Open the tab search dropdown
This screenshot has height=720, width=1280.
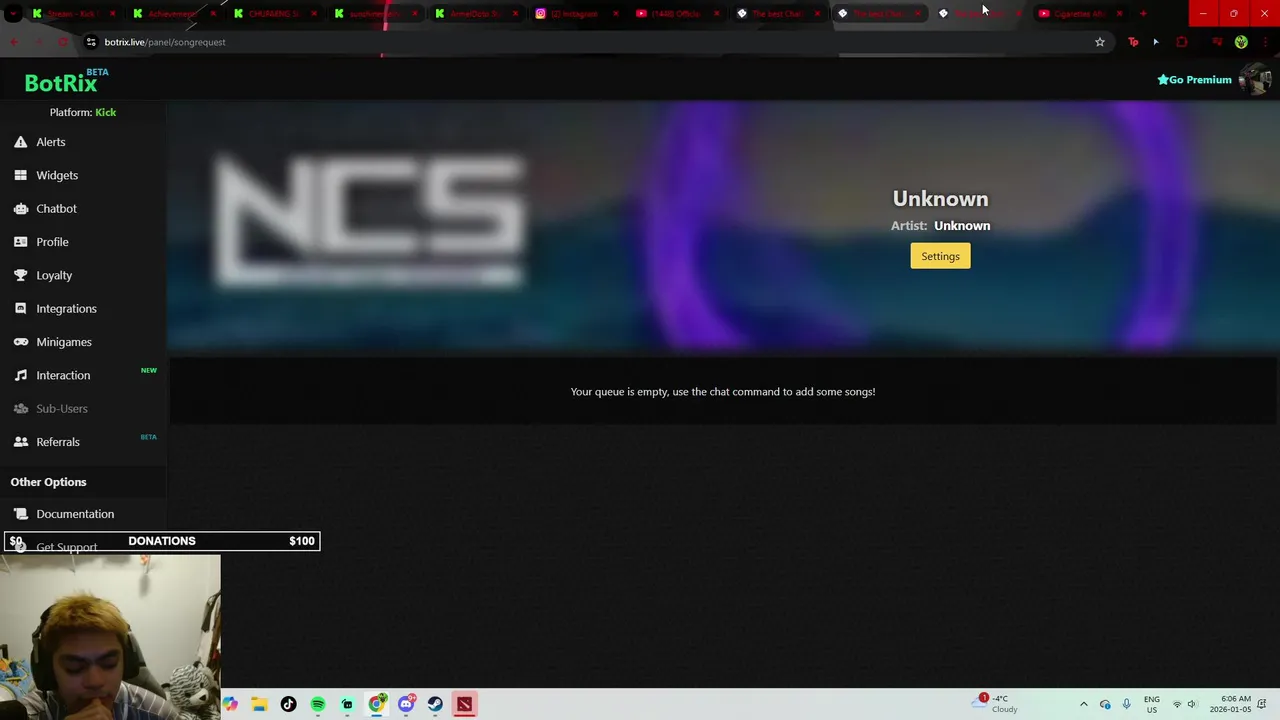13,13
